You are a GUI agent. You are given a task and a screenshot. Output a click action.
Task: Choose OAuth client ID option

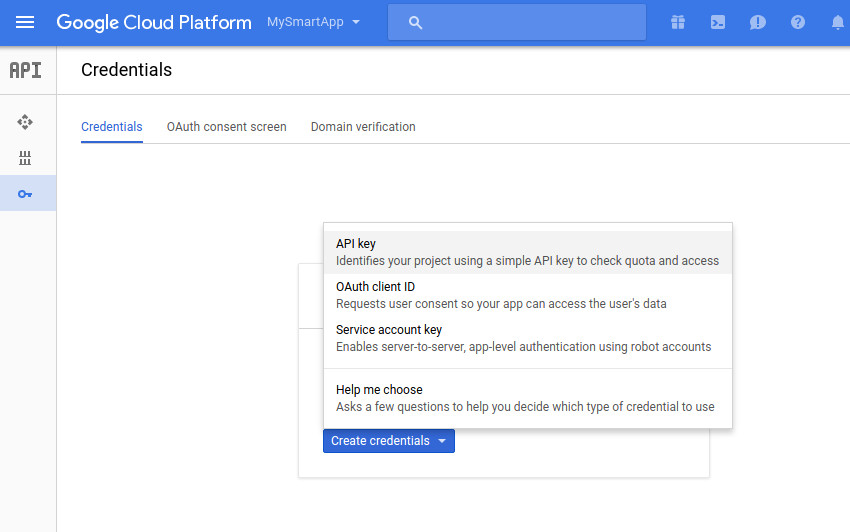[527, 295]
